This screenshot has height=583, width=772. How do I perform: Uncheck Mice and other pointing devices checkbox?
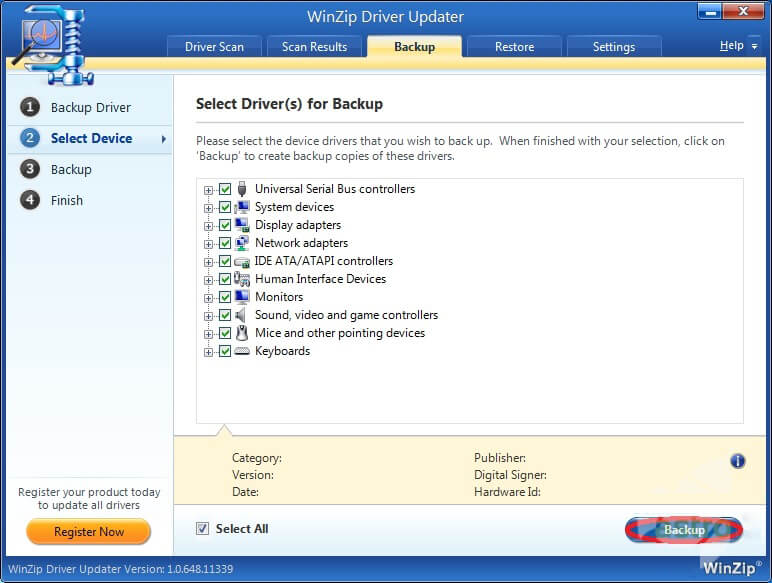tap(225, 333)
